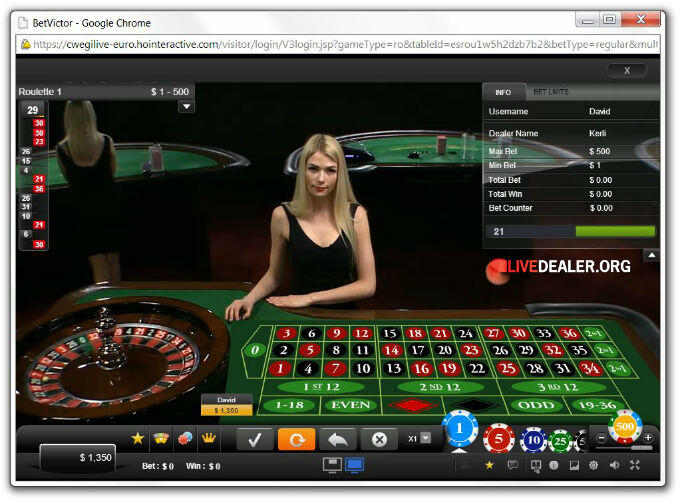The width and height of the screenshot is (680, 500).
Task: Bet on ODD
Action: (536, 405)
